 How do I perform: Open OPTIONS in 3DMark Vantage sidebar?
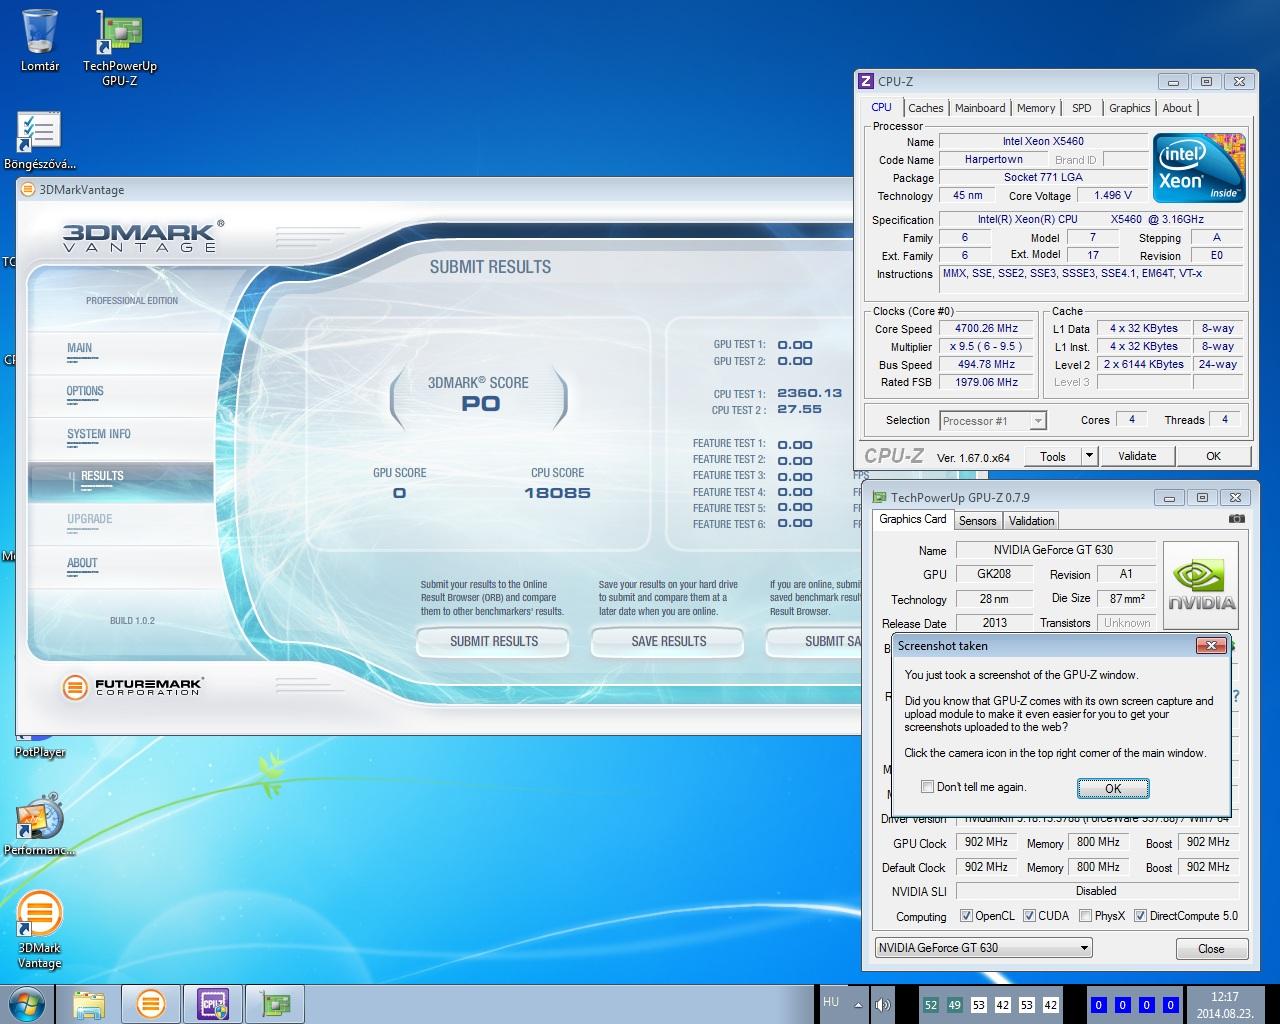(85, 392)
